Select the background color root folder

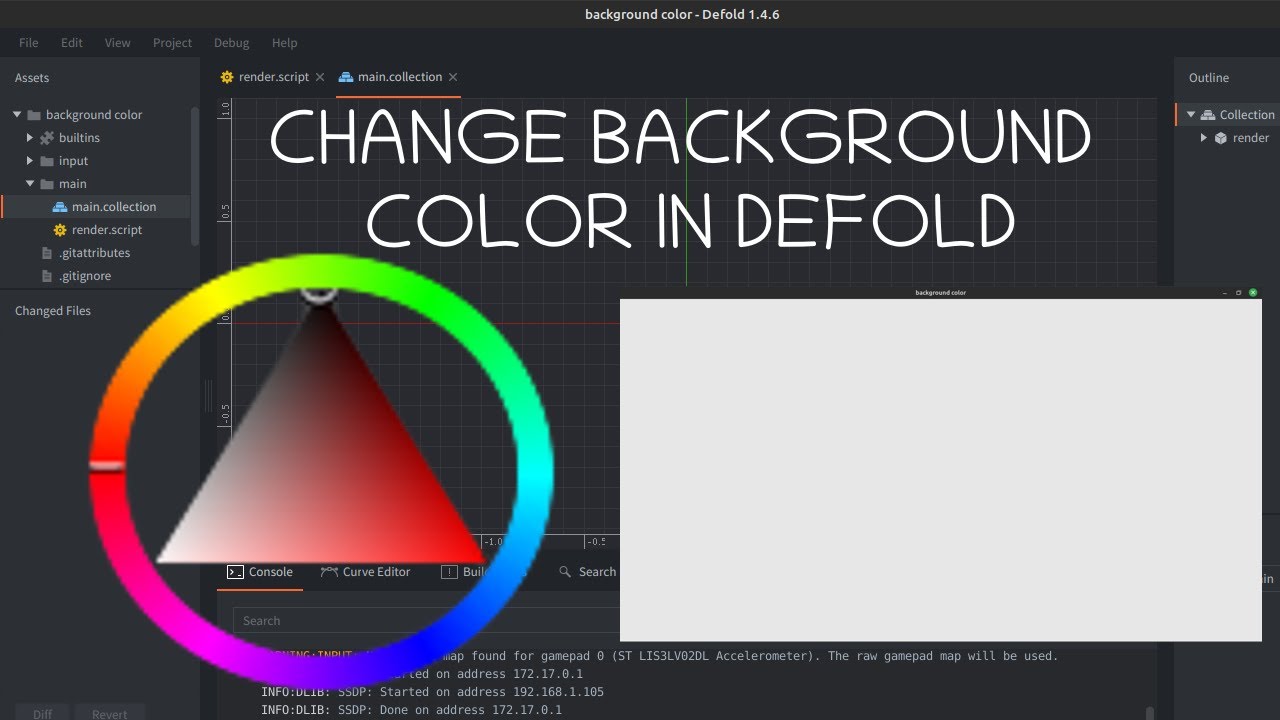95,115
